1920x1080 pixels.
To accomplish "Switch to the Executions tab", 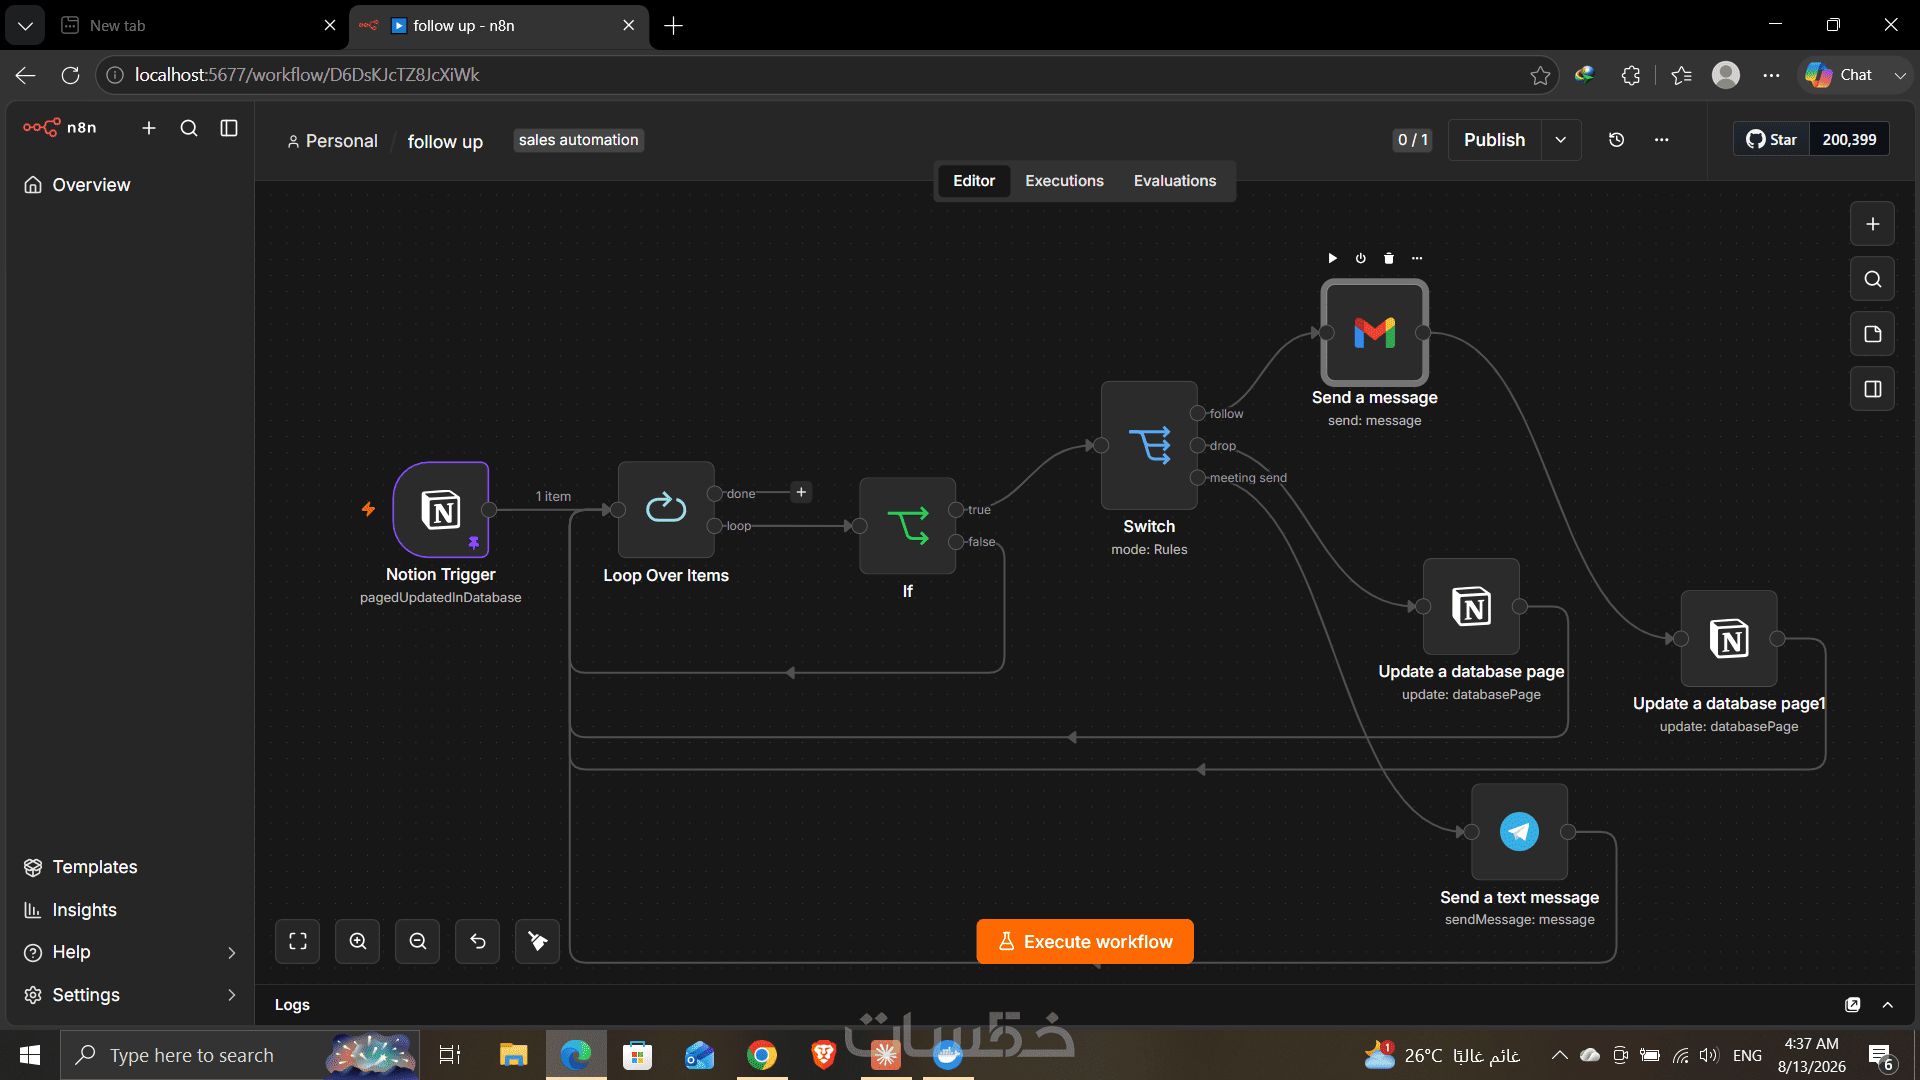I will point(1064,181).
